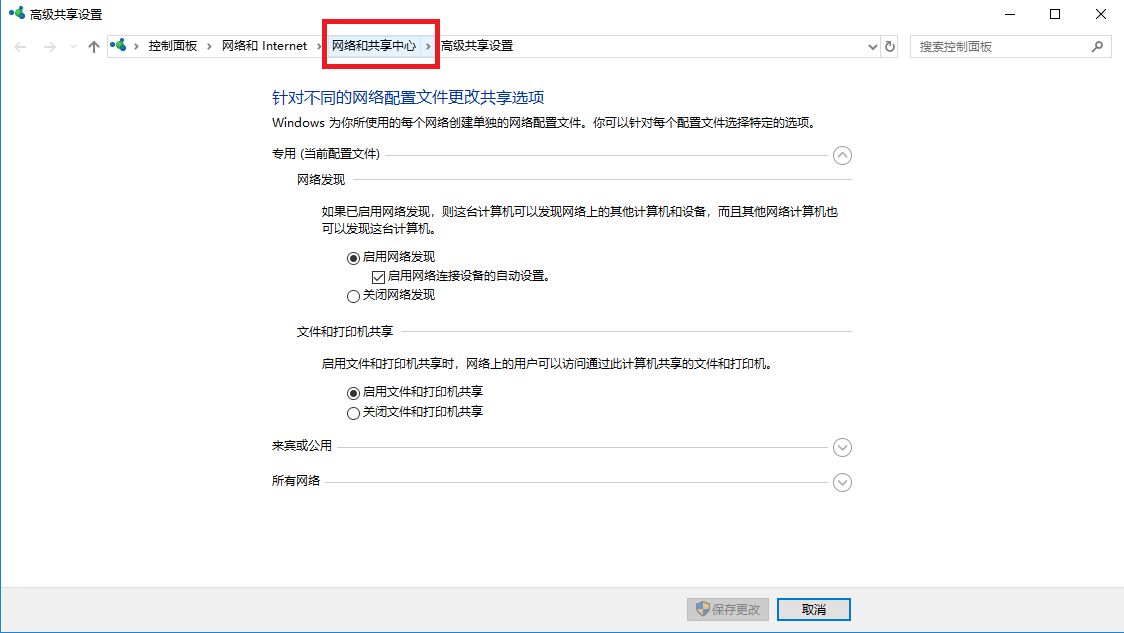Click the magnifier search icon

(1097, 47)
